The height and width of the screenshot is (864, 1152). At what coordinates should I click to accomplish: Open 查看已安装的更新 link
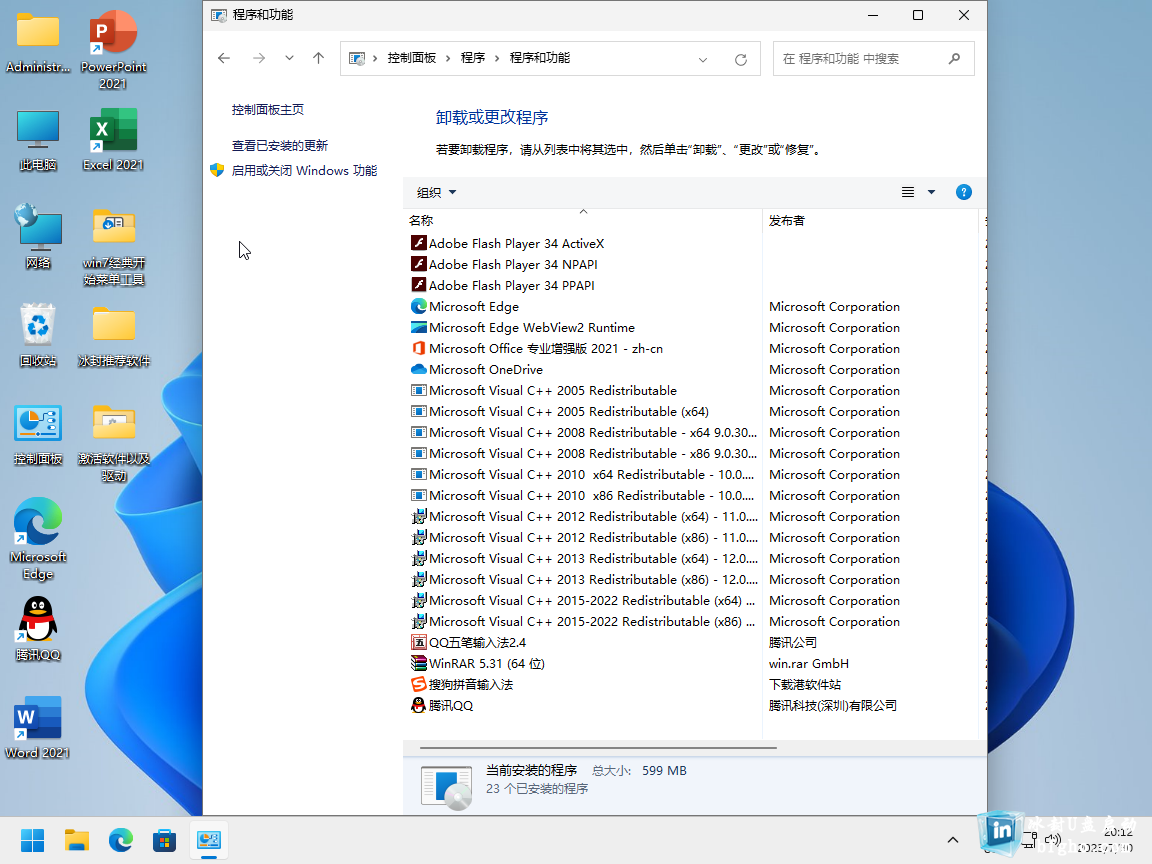(x=280, y=145)
